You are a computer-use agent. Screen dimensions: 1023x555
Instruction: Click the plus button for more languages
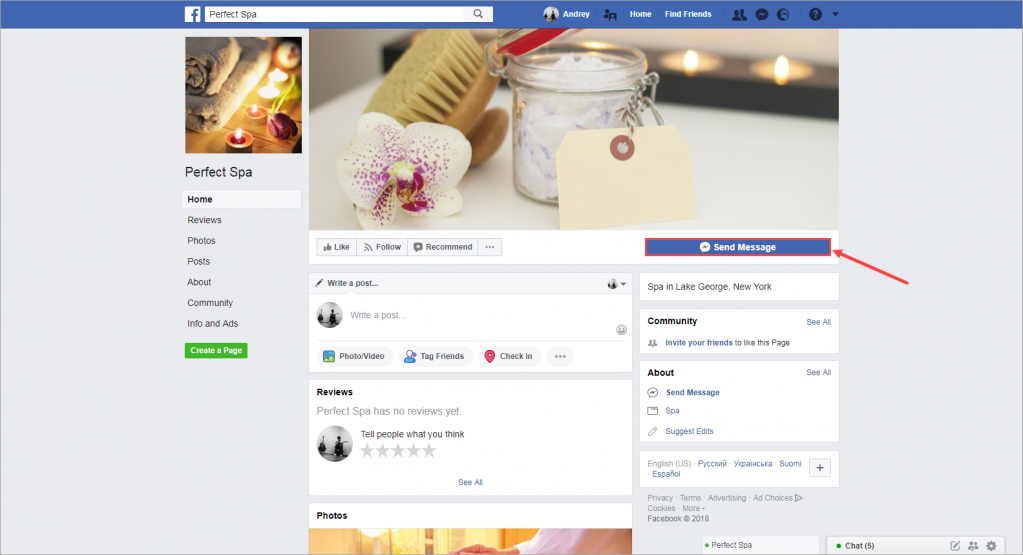pyautogui.click(x=820, y=468)
